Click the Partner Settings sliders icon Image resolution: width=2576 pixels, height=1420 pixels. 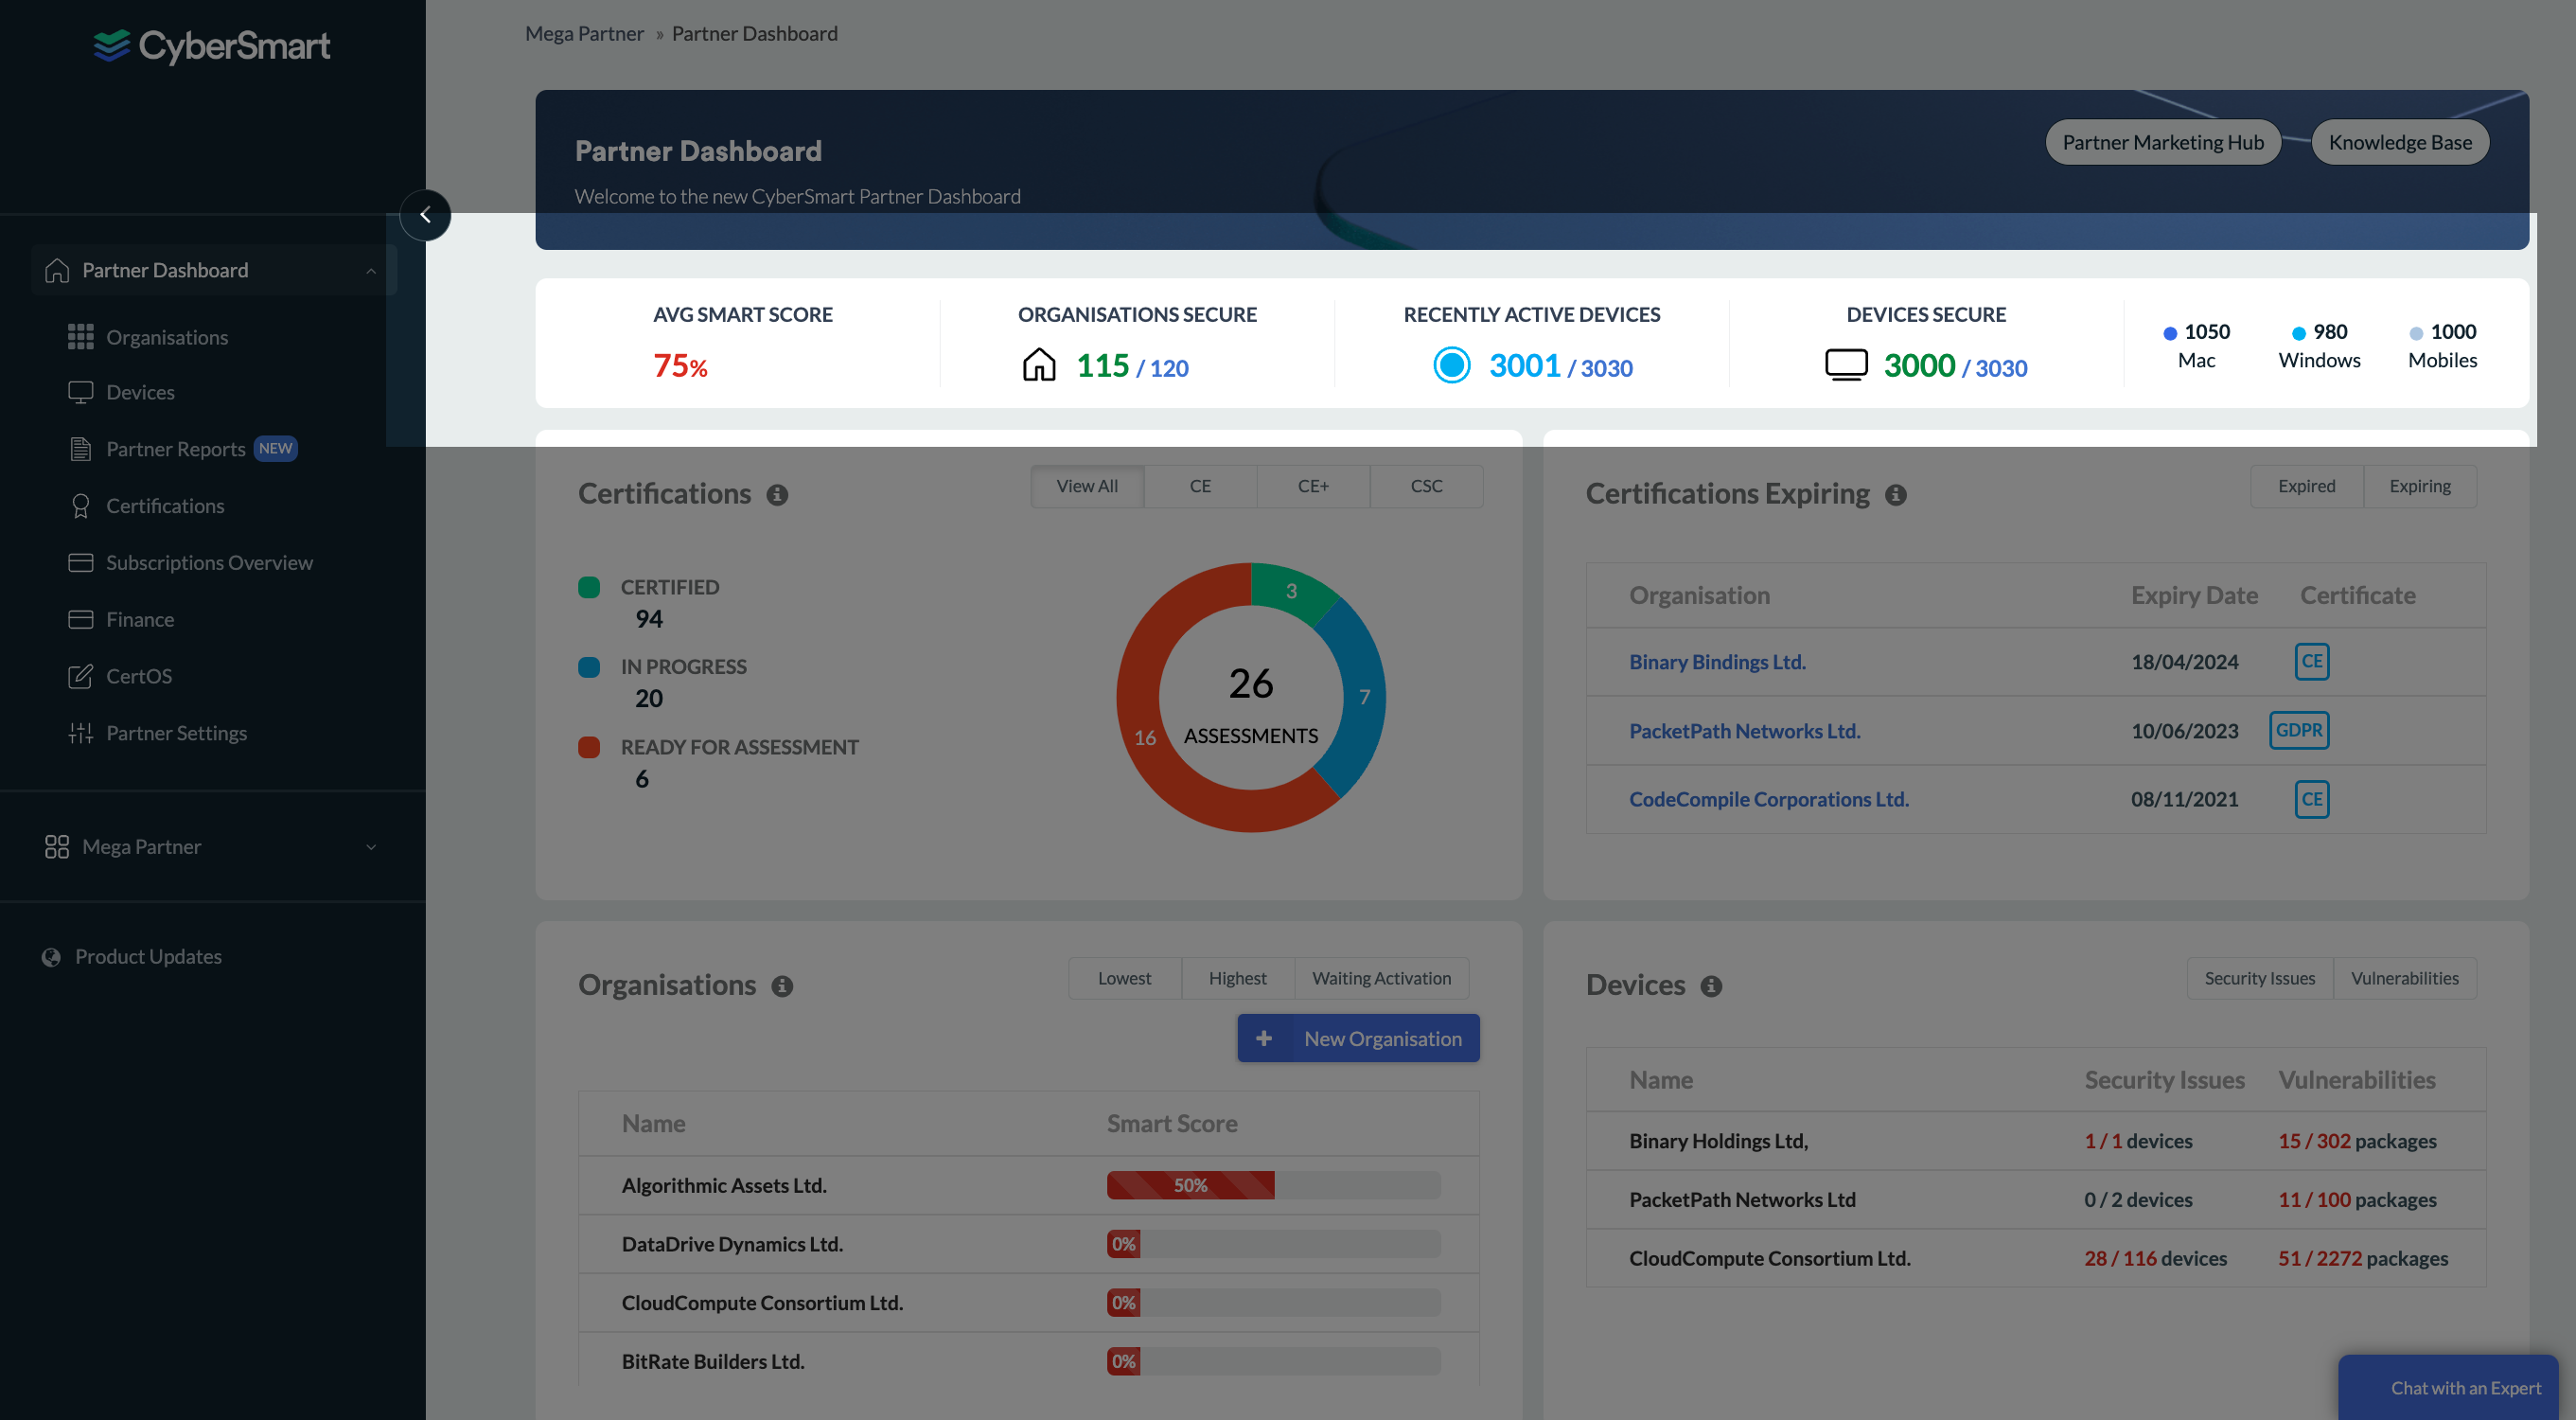pyautogui.click(x=80, y=733)
